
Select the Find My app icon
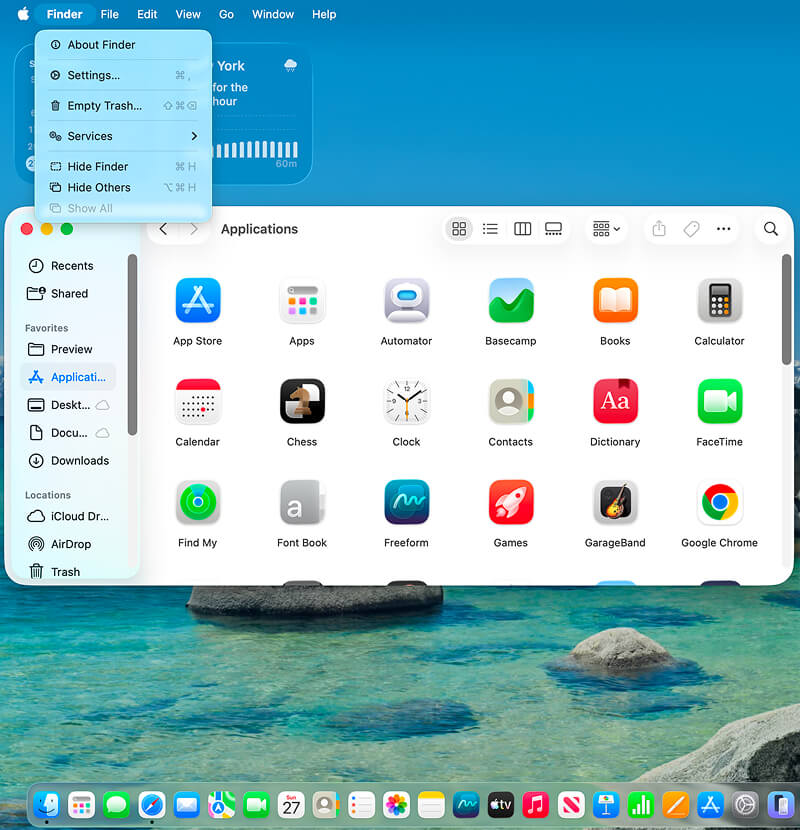click(197, 502)
